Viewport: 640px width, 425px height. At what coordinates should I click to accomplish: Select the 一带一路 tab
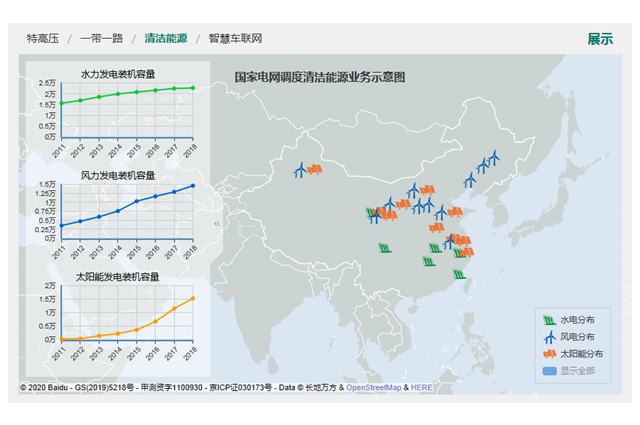pos(101,39)
